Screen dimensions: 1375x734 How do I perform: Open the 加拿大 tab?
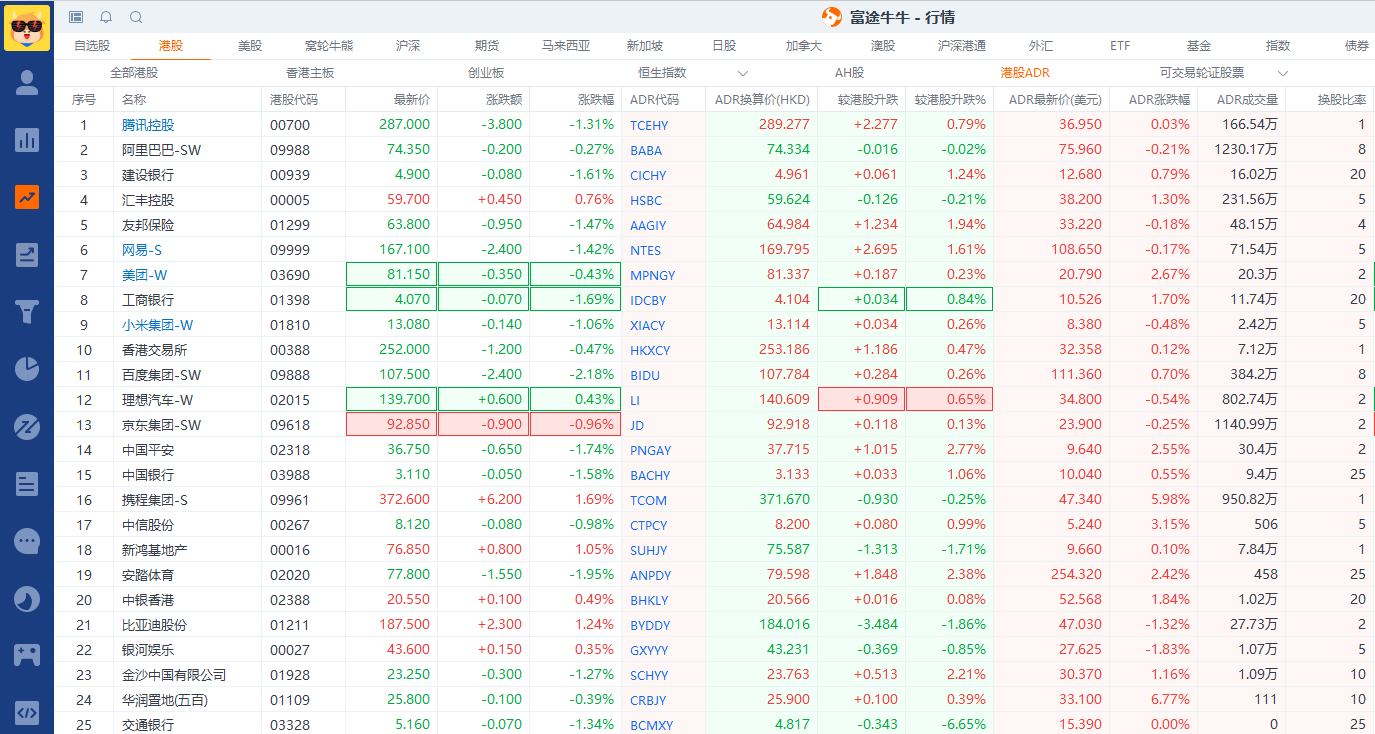click(804, 46)
